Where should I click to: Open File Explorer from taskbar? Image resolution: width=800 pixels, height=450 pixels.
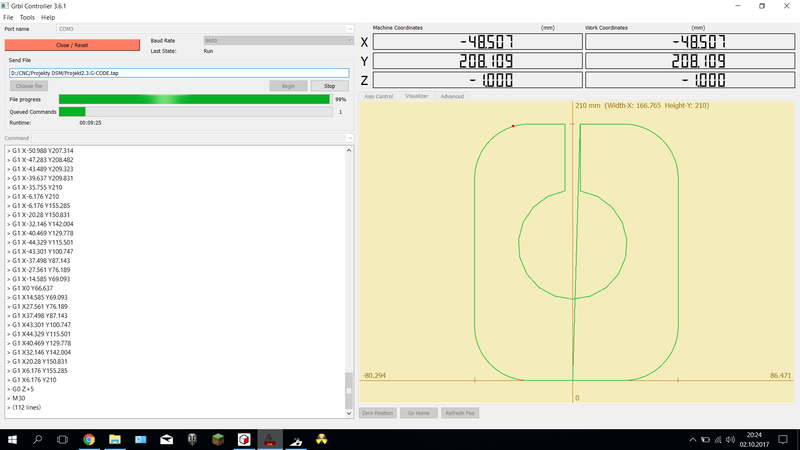[x=115, y=439]
